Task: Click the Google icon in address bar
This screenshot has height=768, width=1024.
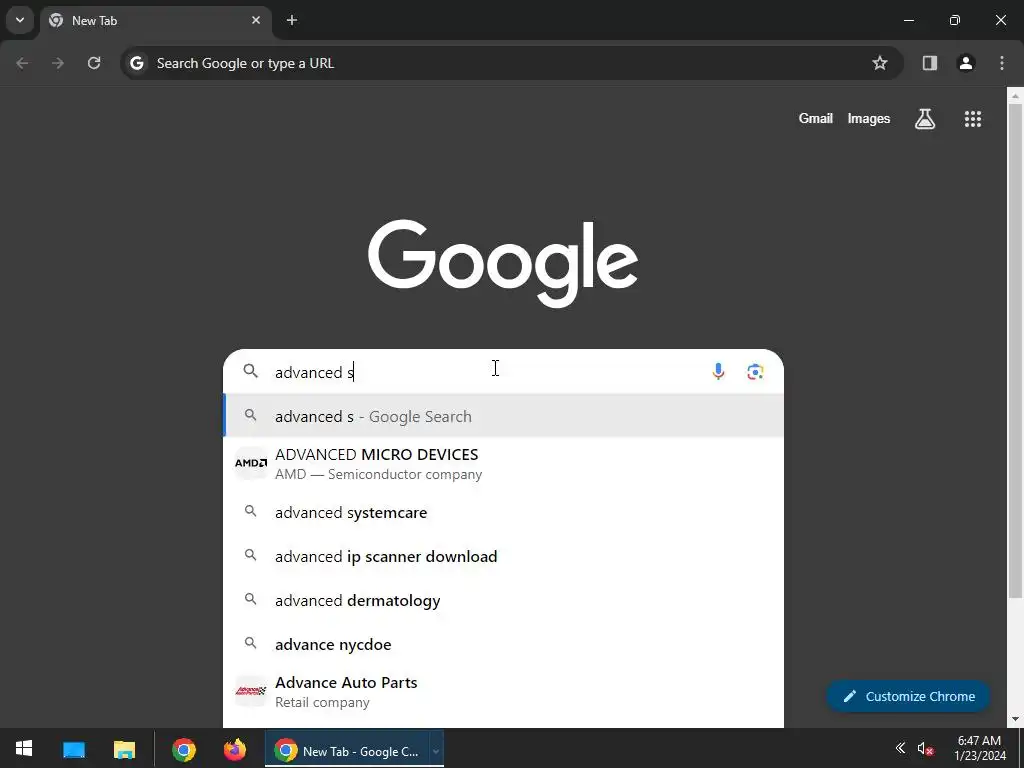Action: (136, 63)
